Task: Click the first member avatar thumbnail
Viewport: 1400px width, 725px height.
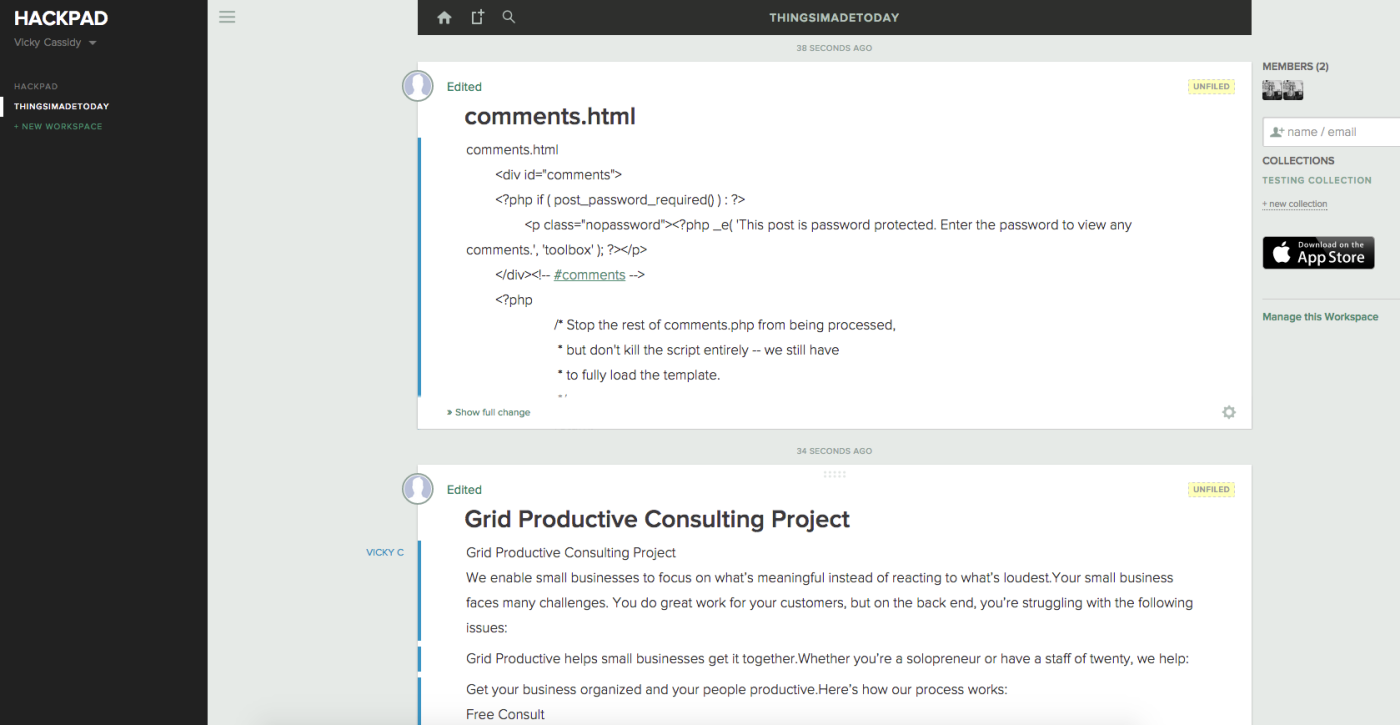Action: pos(1272,90)
